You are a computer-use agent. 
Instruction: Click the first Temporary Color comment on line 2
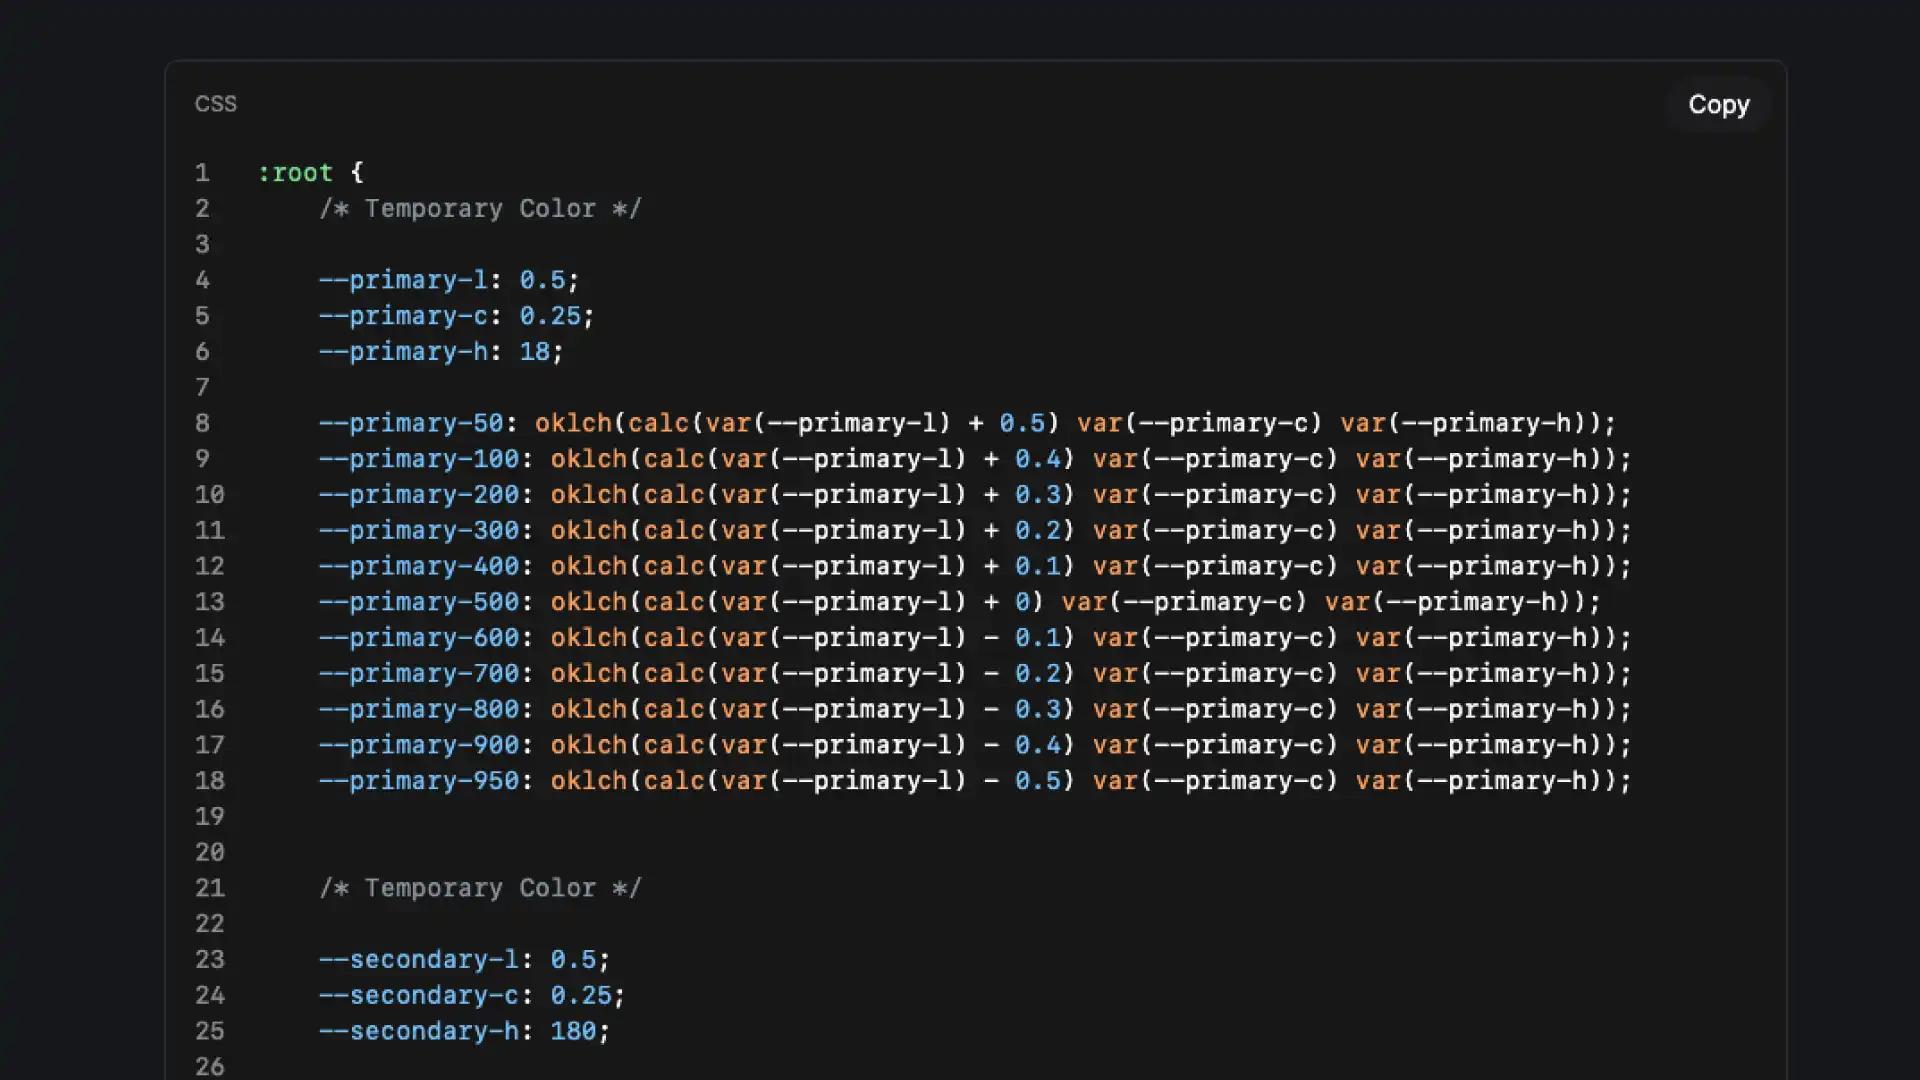pos(480,209)
